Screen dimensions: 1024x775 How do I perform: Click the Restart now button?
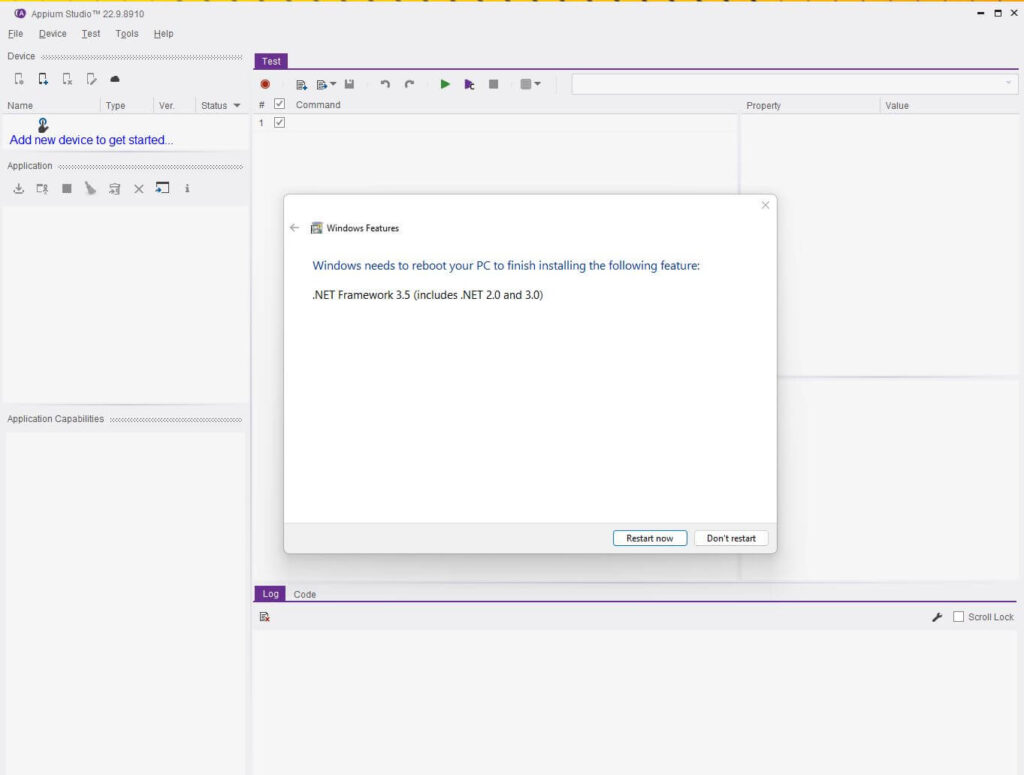(650, 537)
